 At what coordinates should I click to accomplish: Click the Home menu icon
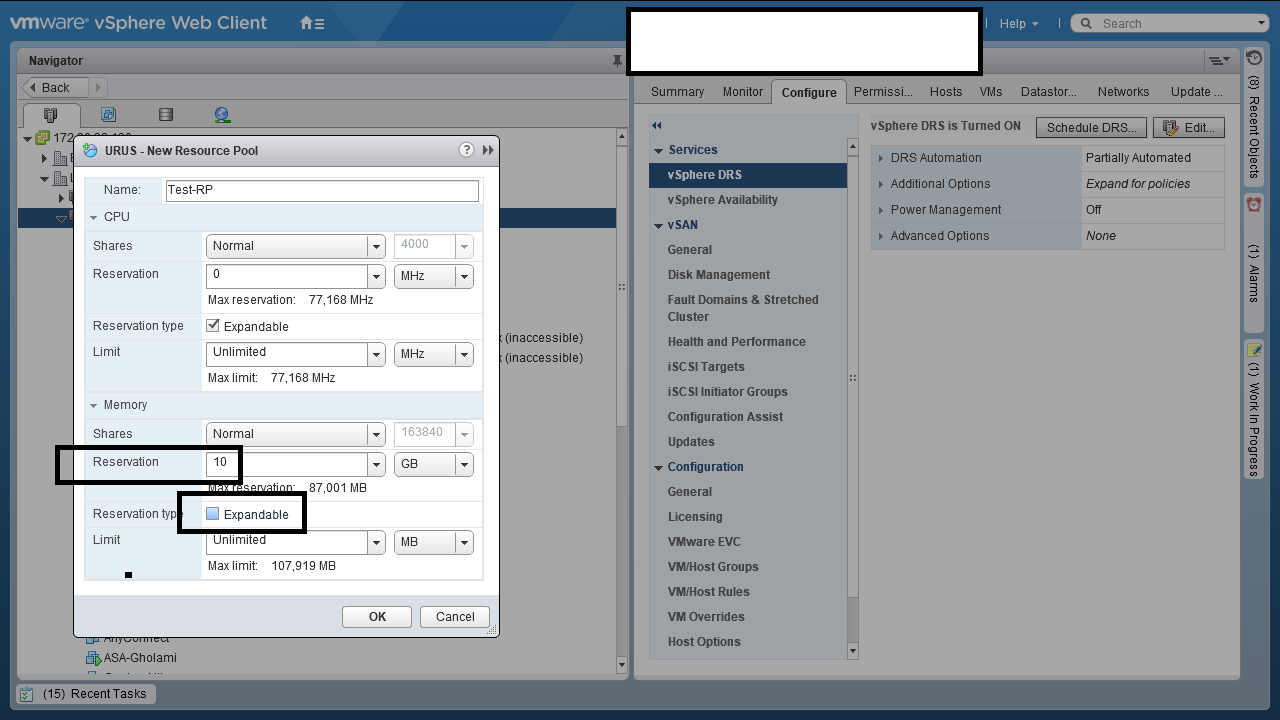(x=311, y=23)
